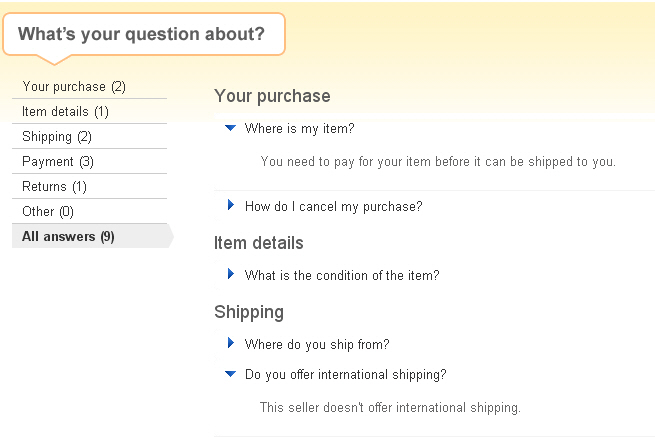The image size is (655, 437).
Task: Choose the 'Other (0)' category
Action: point(48,212)
